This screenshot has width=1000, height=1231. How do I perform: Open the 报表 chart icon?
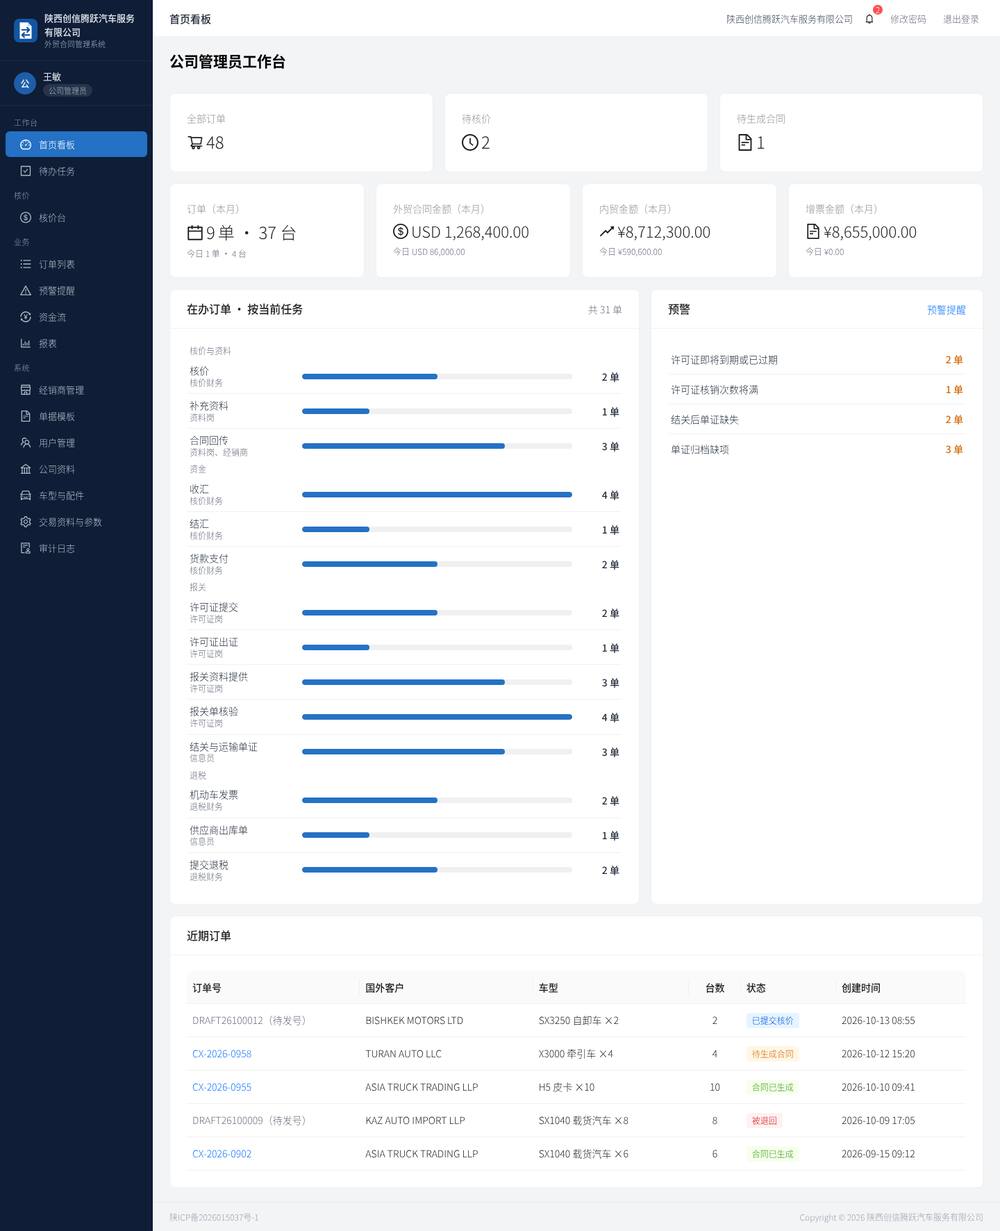point(26,344)
